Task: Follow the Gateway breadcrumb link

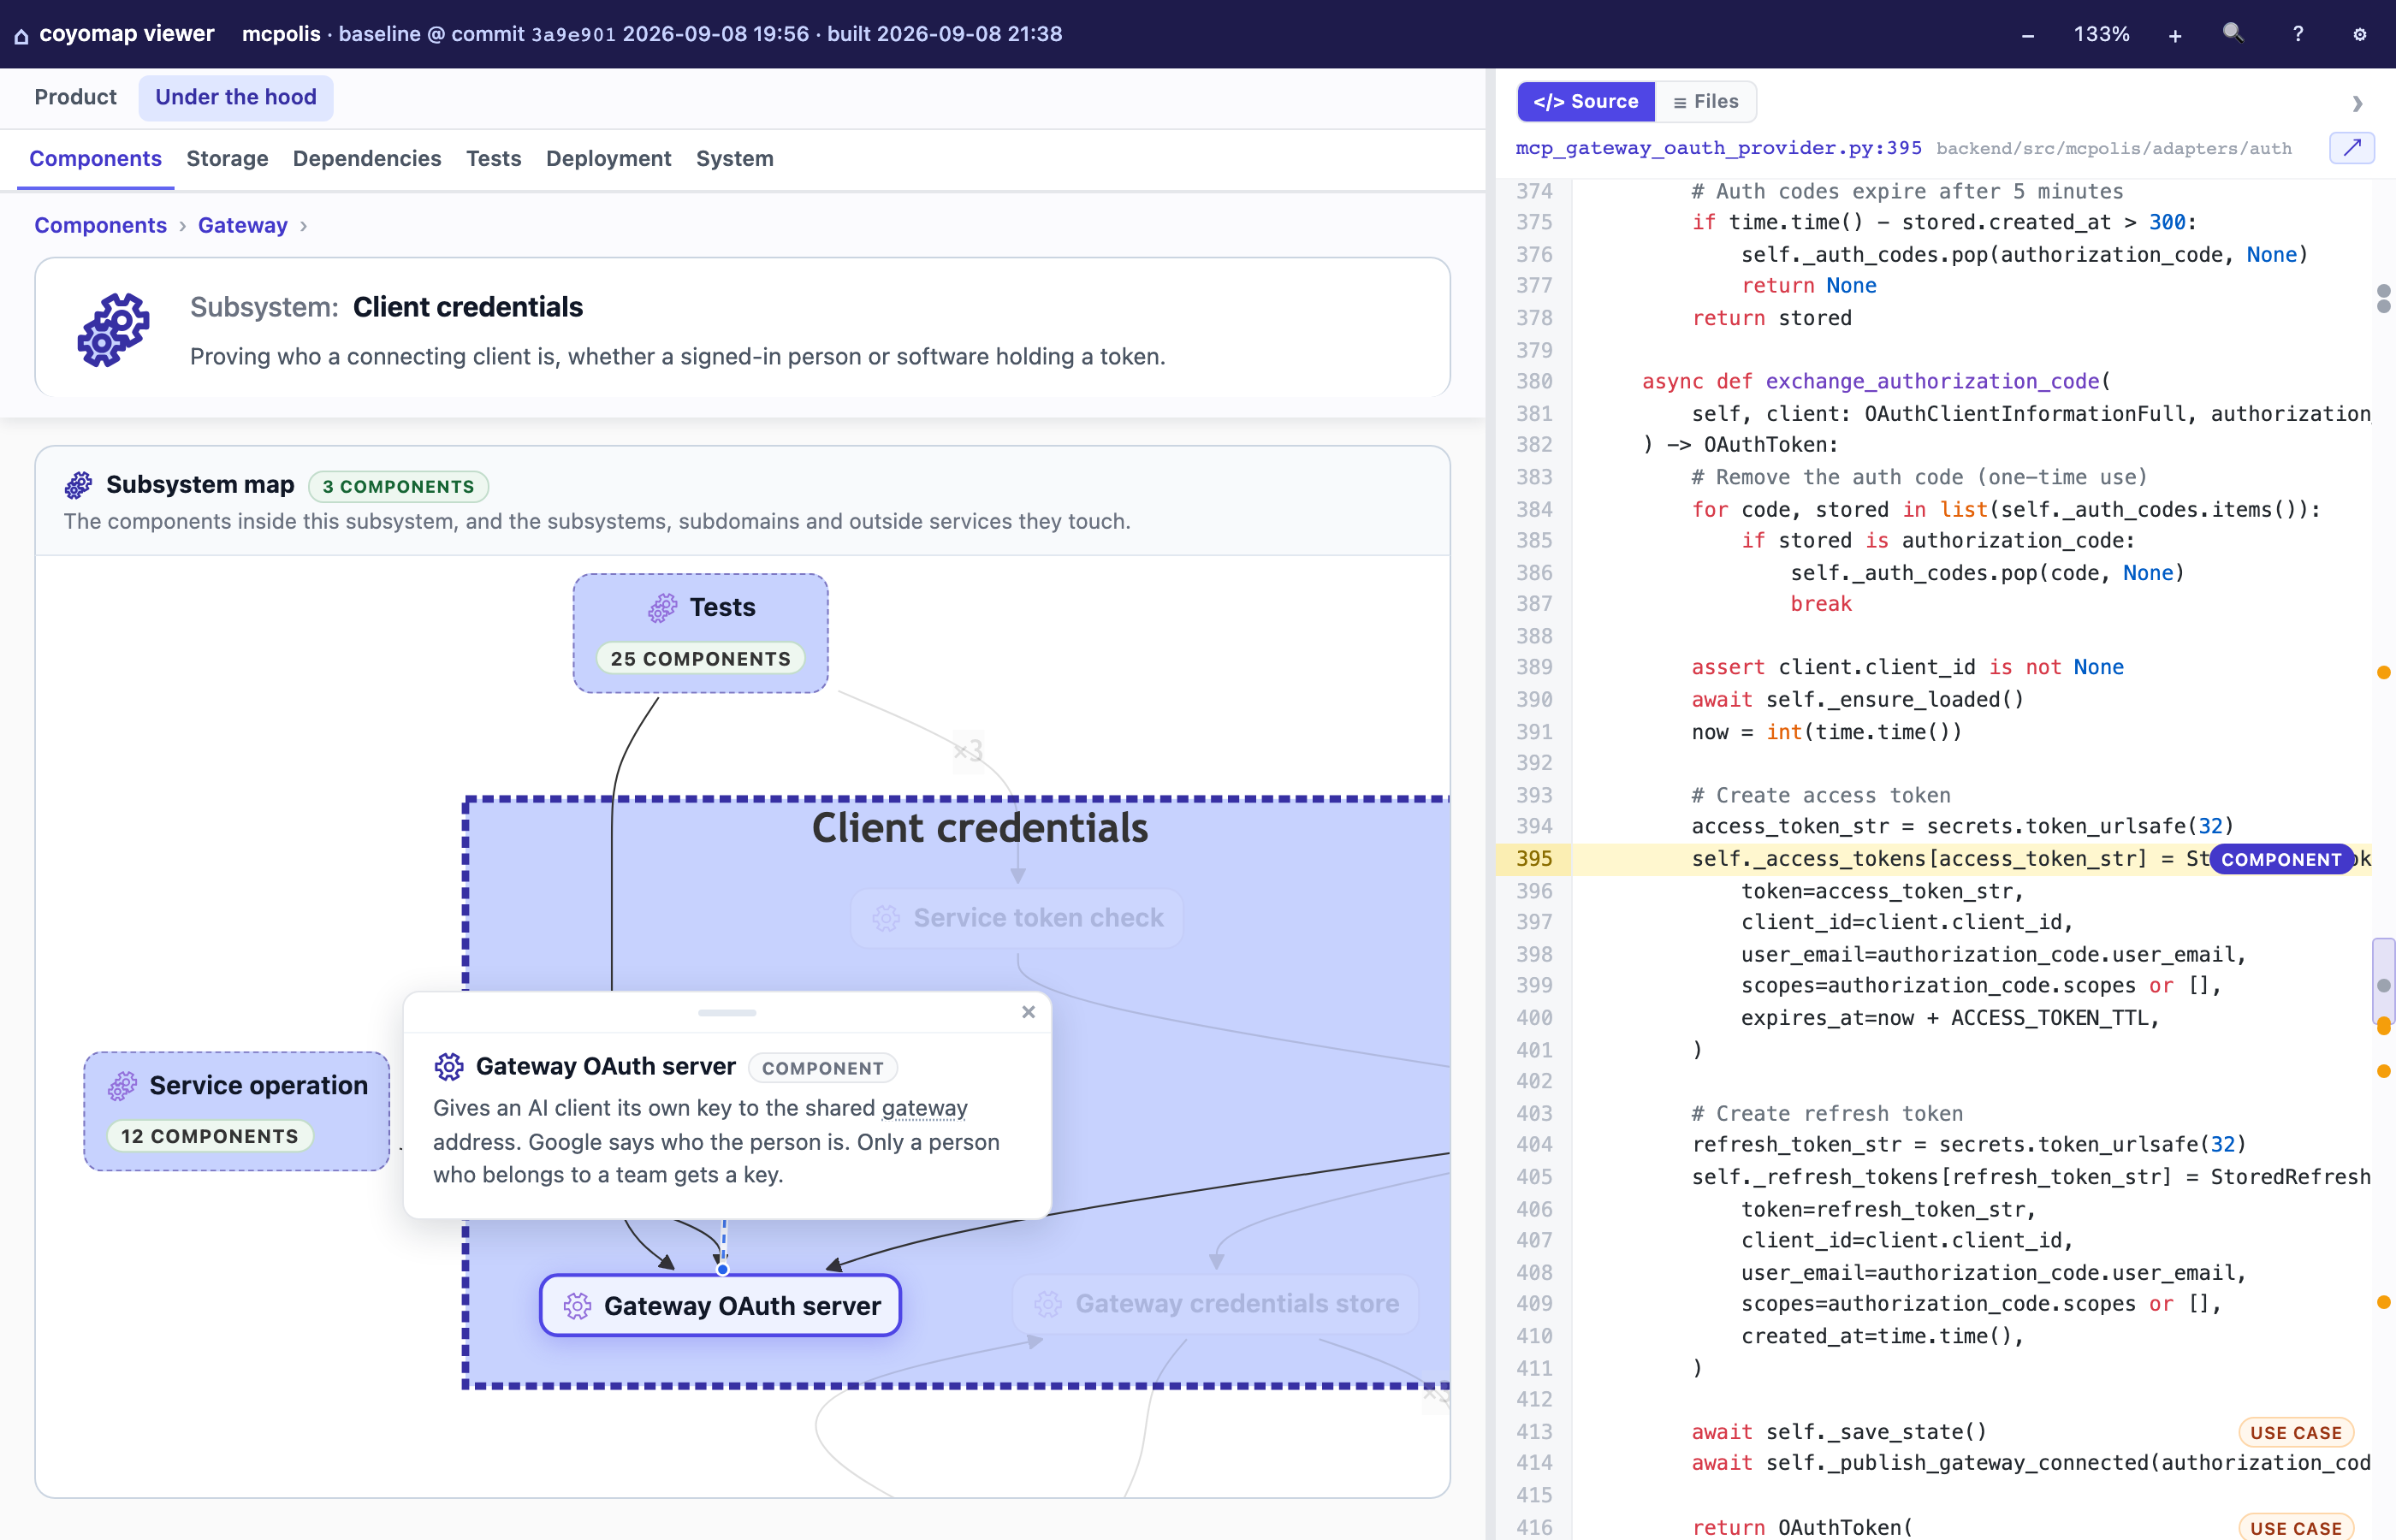Action: click(x=243, y=225)
